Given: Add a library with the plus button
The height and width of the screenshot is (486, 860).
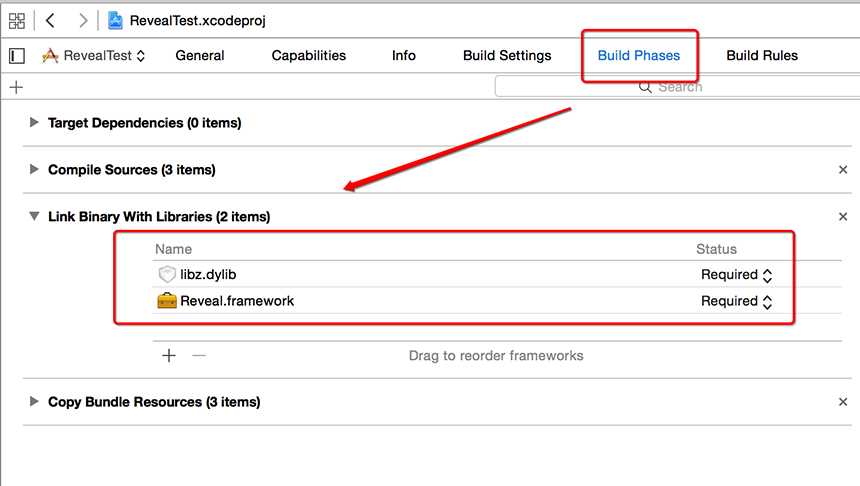Looking at the screenshot, I should (169, 355).
